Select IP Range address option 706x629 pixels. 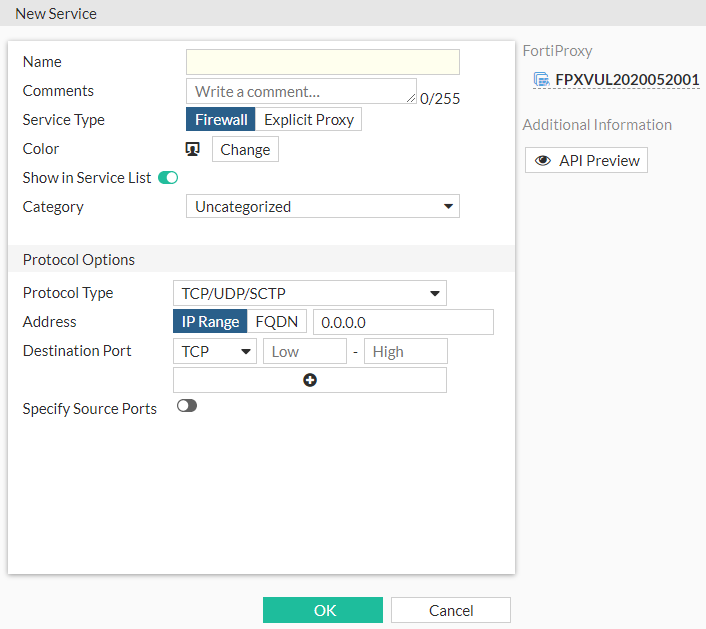coord(210,321)
